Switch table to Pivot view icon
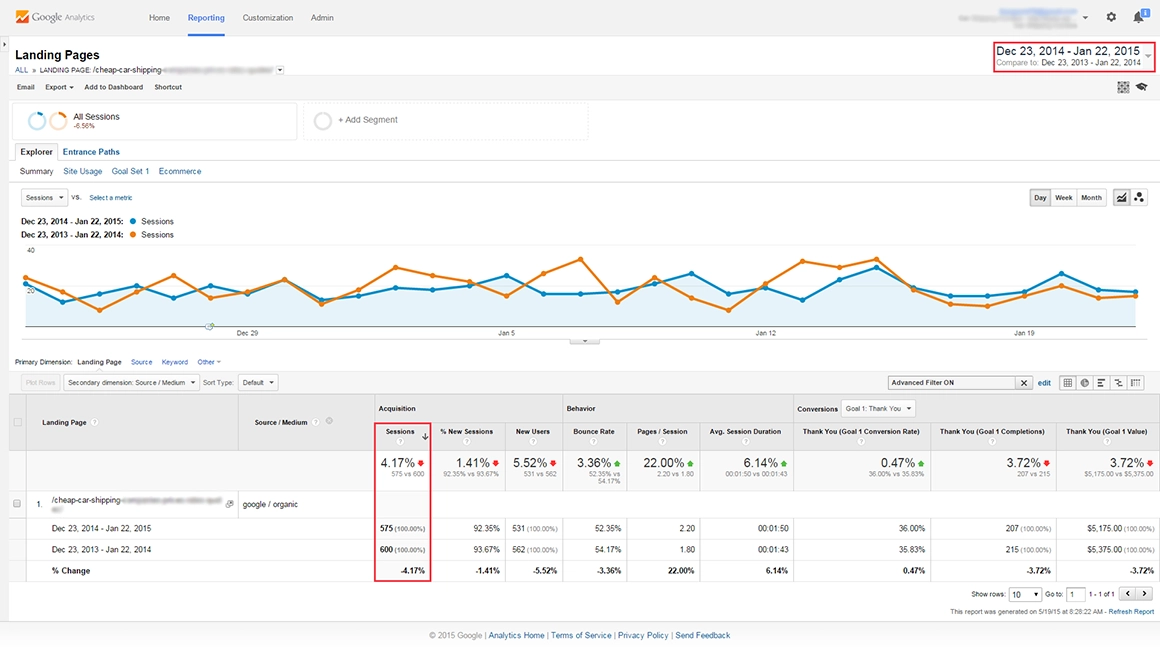The height and width of the screenshot is (650, 1160). (1136, 382)
